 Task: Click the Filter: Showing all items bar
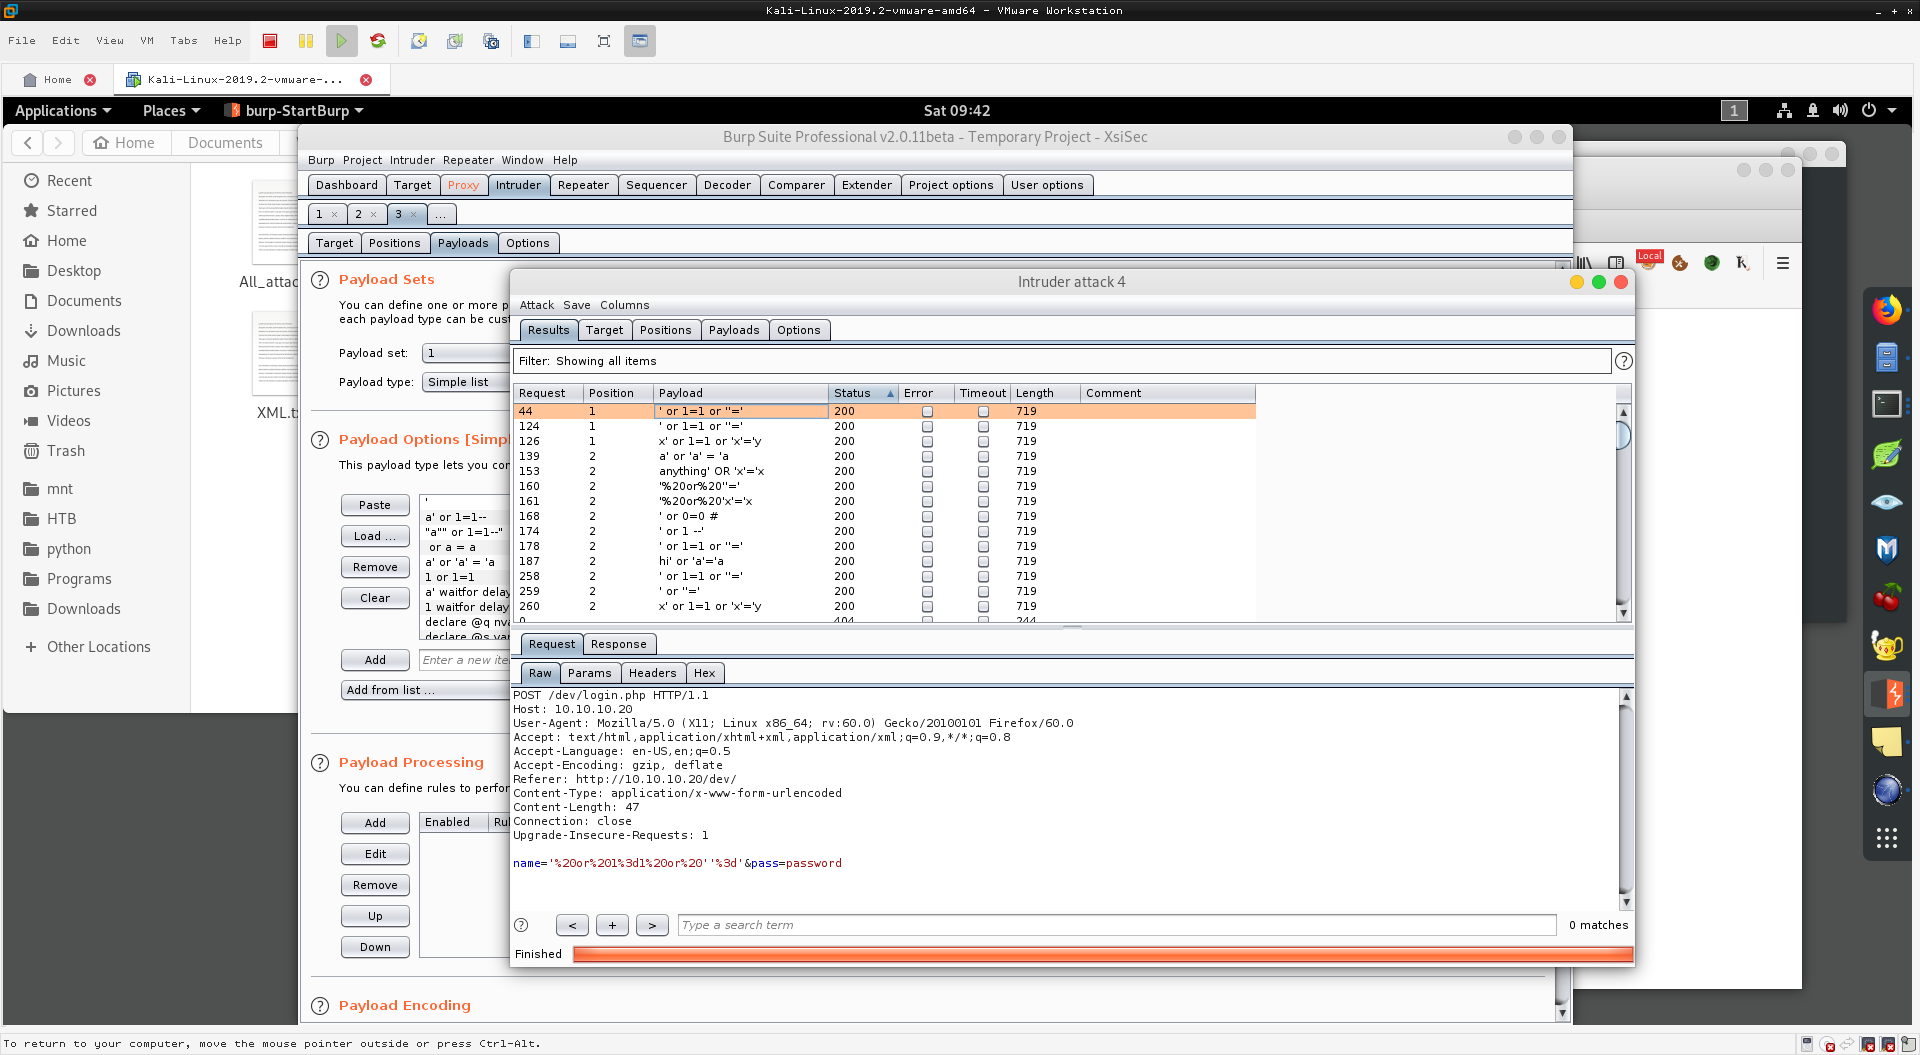click(1062, 361)
